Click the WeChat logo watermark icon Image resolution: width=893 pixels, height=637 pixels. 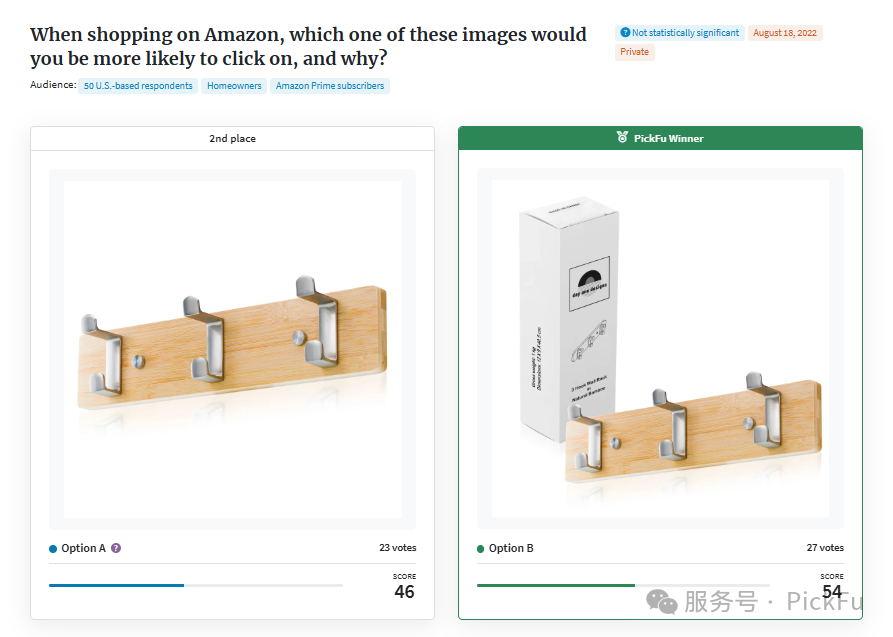pyautogui.click(x=661, y=602)
